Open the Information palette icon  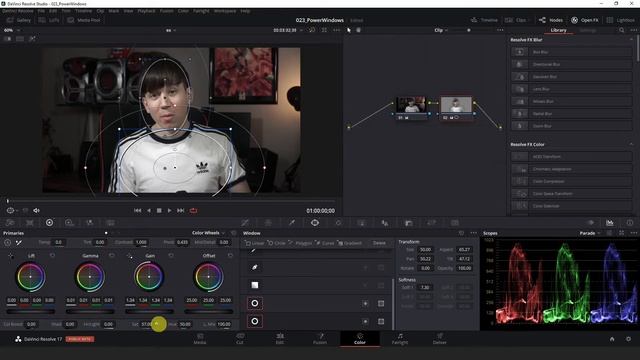click(630, 222)
